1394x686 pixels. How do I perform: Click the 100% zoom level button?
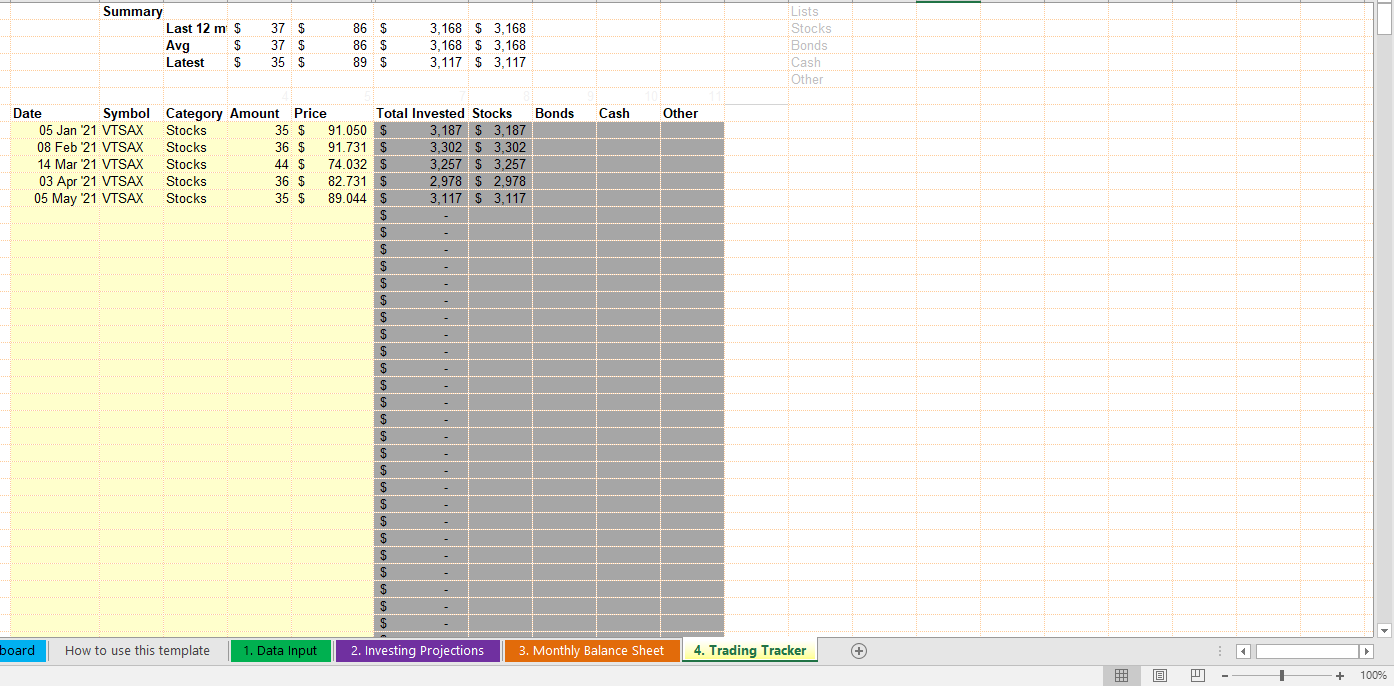[x=1373, y=676]
